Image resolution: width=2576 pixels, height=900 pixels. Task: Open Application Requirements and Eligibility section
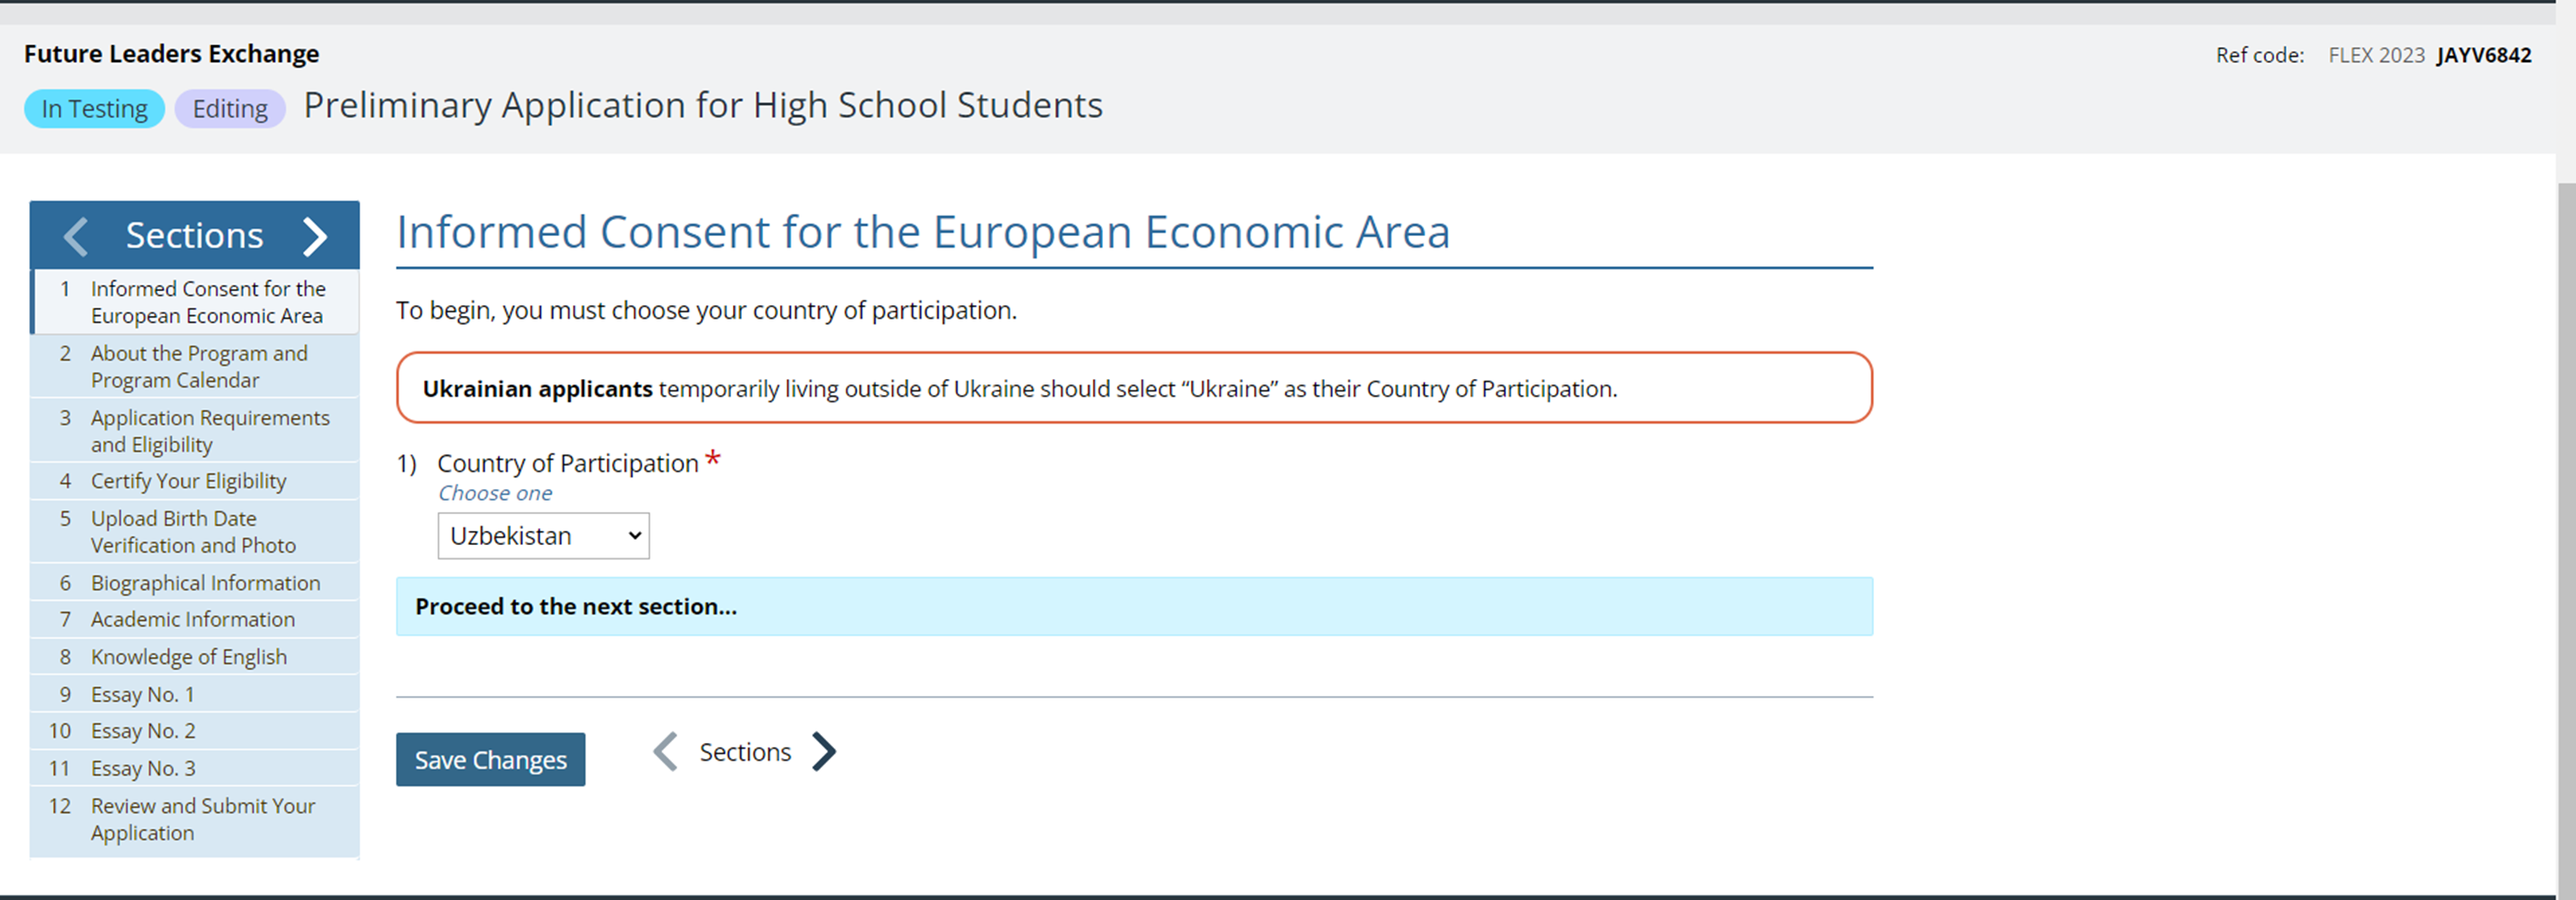(209, 431)
